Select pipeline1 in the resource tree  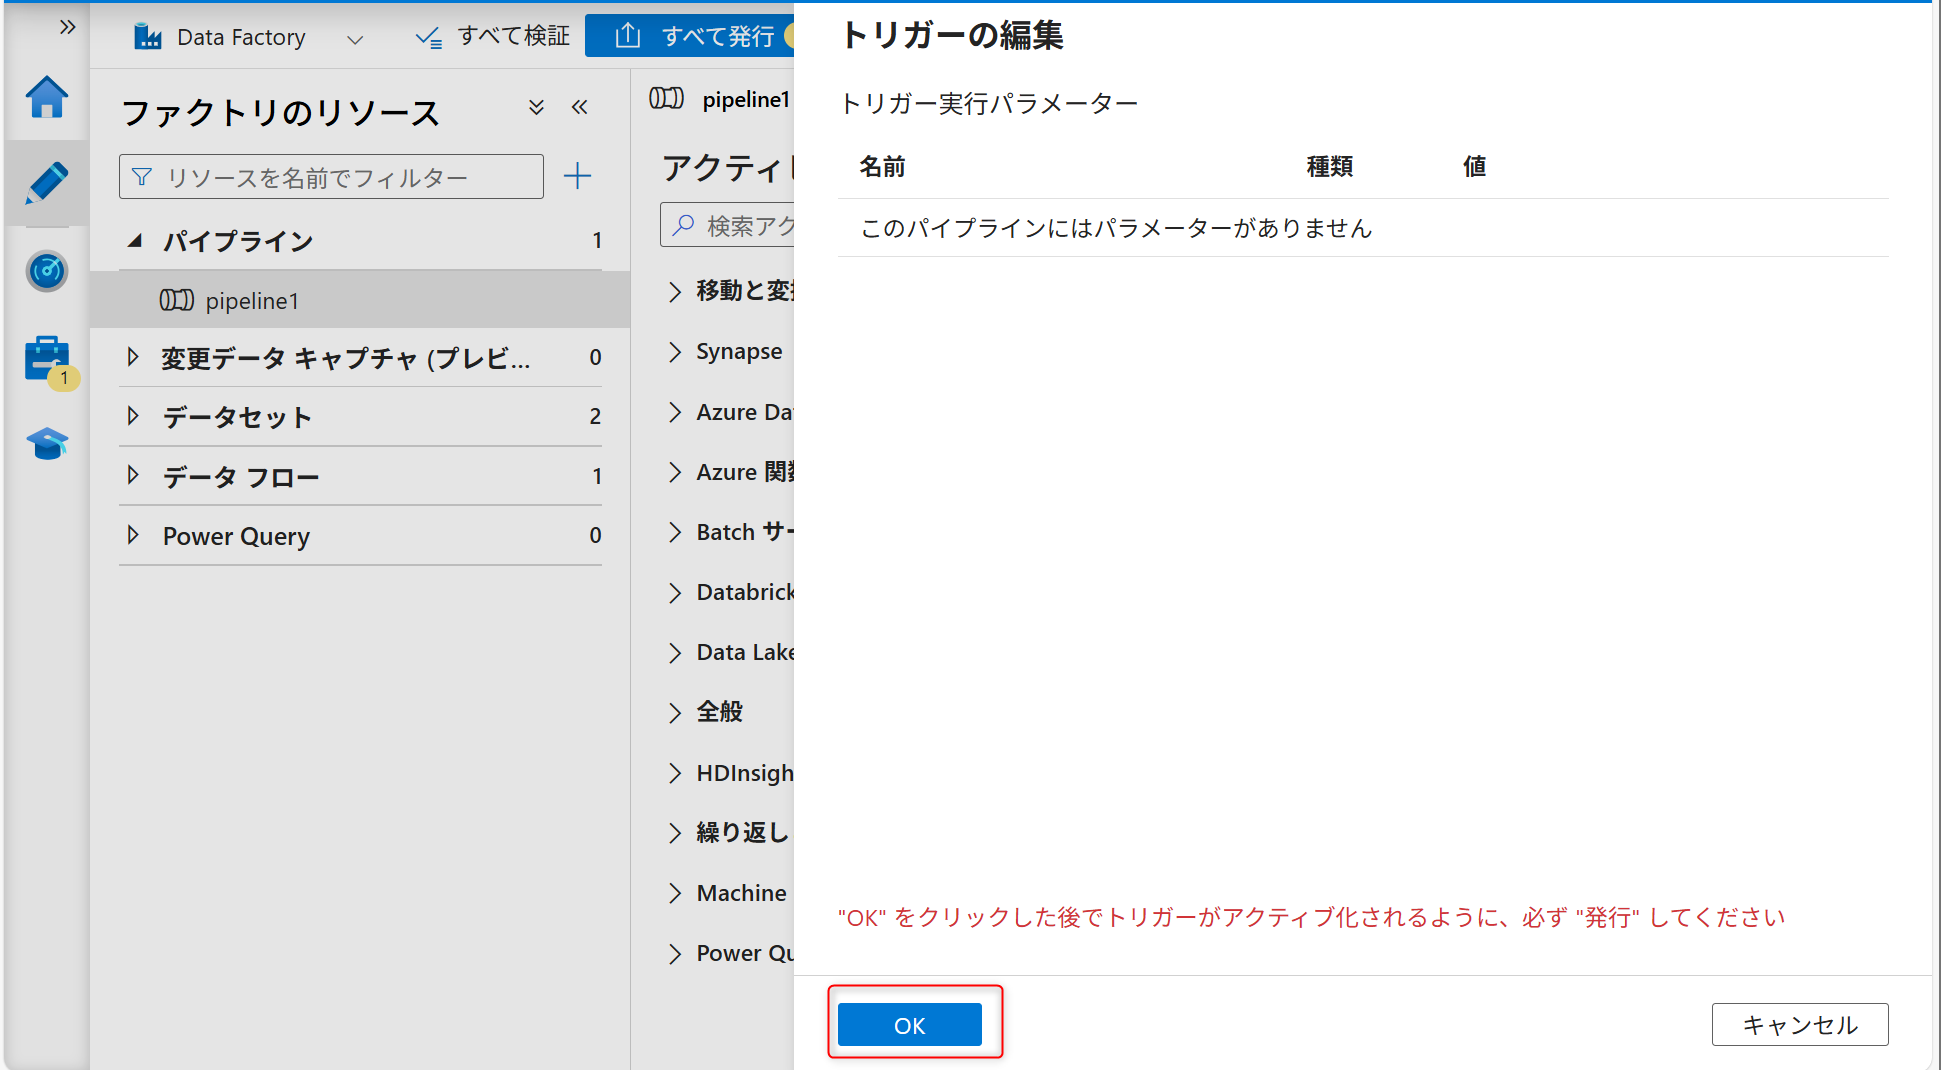(251, 301)
